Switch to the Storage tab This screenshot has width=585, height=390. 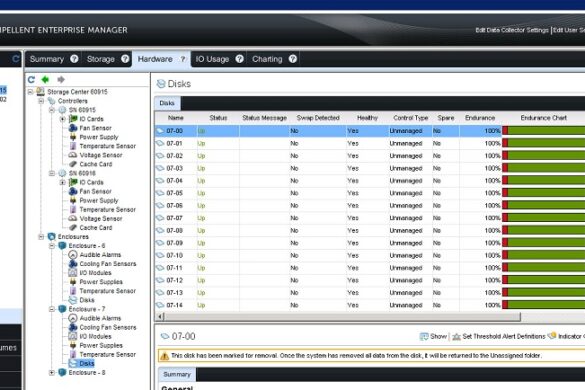click(101, 59)
